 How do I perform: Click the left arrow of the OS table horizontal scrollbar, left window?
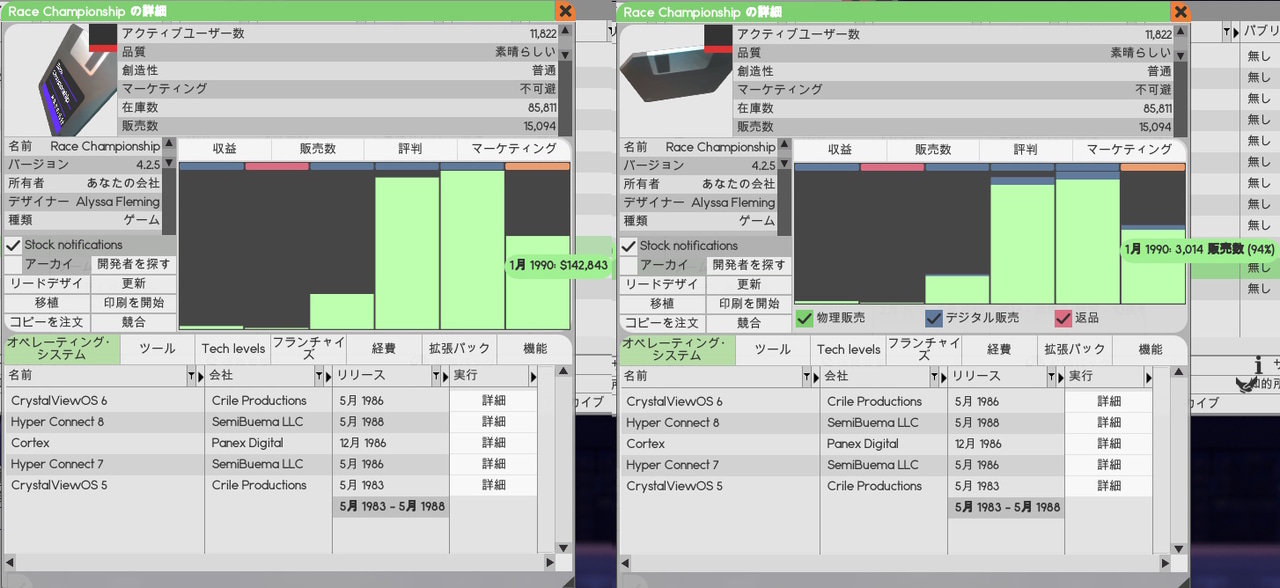pos(10,561)
